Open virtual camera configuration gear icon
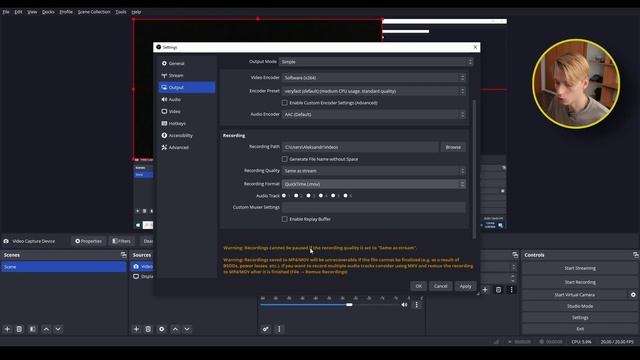This screenshot has width=640, height=360. tap(633, 295)
